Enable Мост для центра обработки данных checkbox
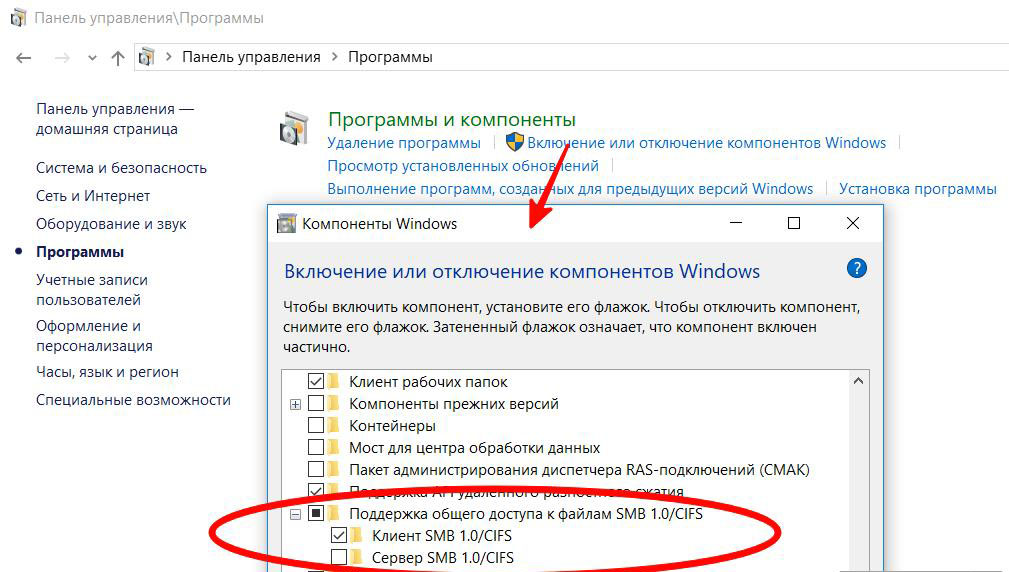Screen dimensions: 1009x572 (315, 447)
